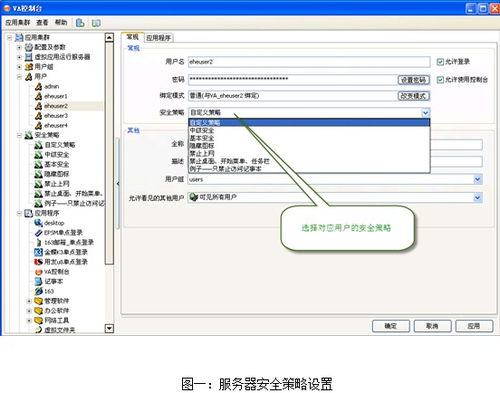This screenshot has width=500, height=393.
Task: Click the 管理软件 folder icon
Action: pos(39,301)
